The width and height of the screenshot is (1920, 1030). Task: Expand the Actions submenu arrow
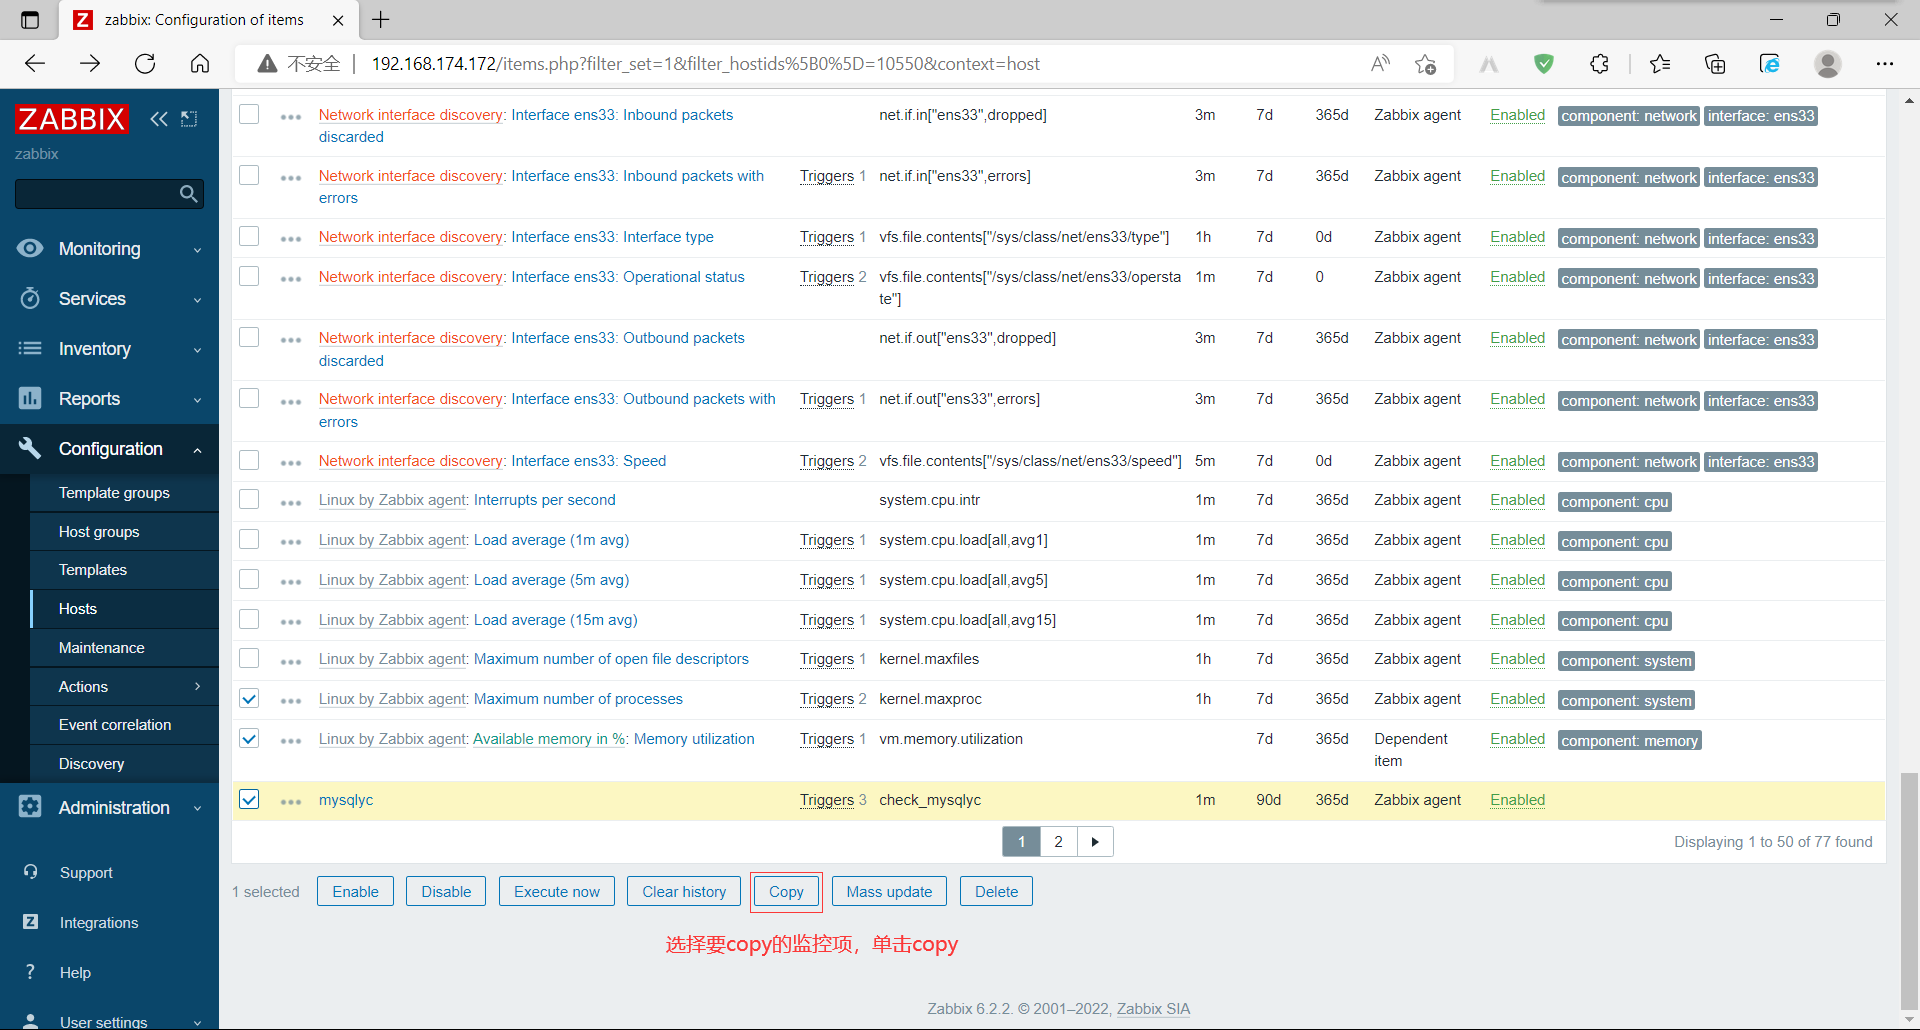coord(197,686)
